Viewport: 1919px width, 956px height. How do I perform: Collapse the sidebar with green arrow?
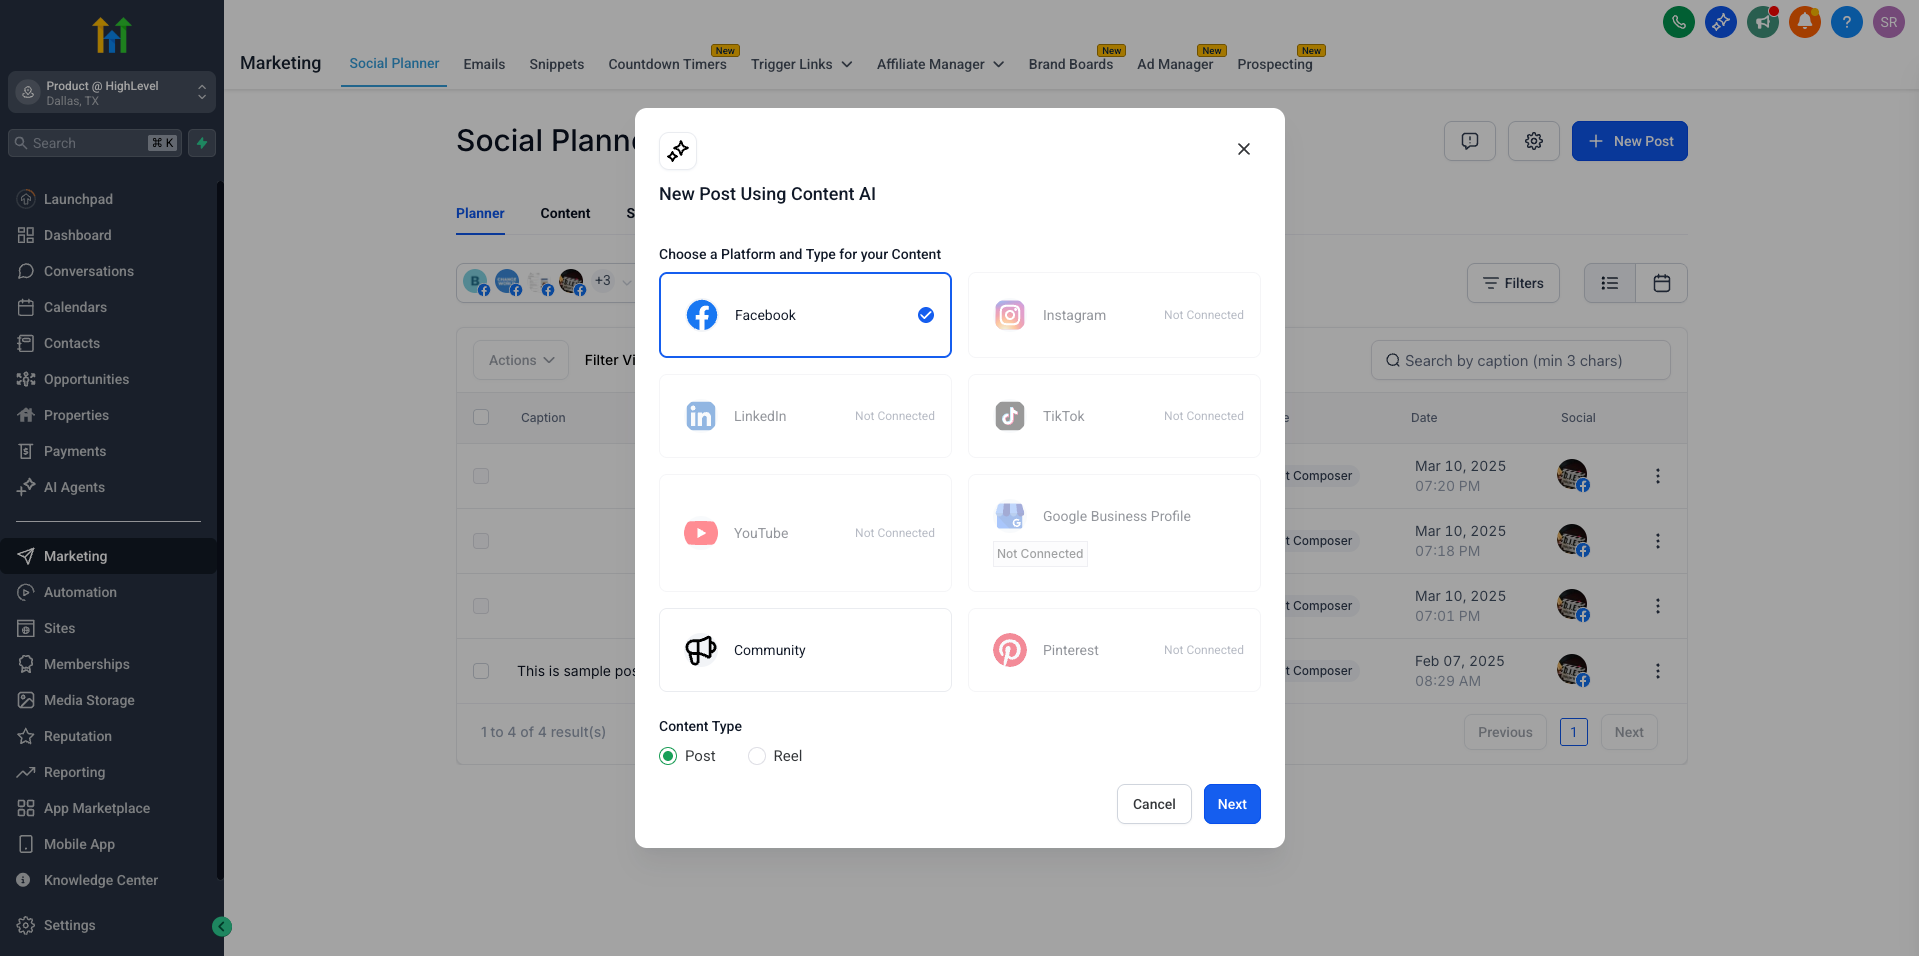click(222, 927)
